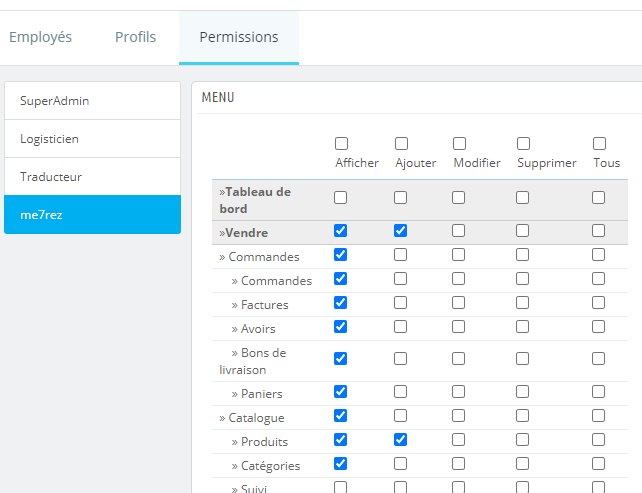This screenshot has width=642, height=493.
Task: Check the header Tous checkbox
Action: [599, 144]
